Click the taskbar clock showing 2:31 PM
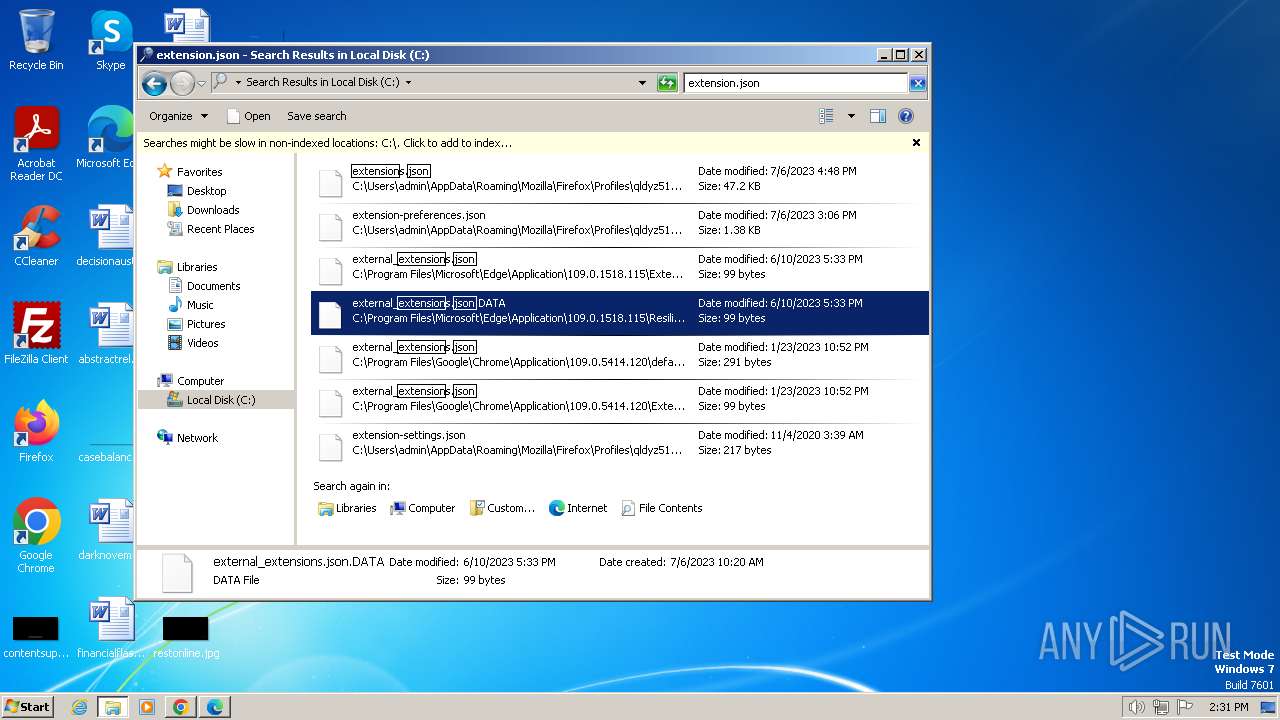 click(x=1228, y=707)
